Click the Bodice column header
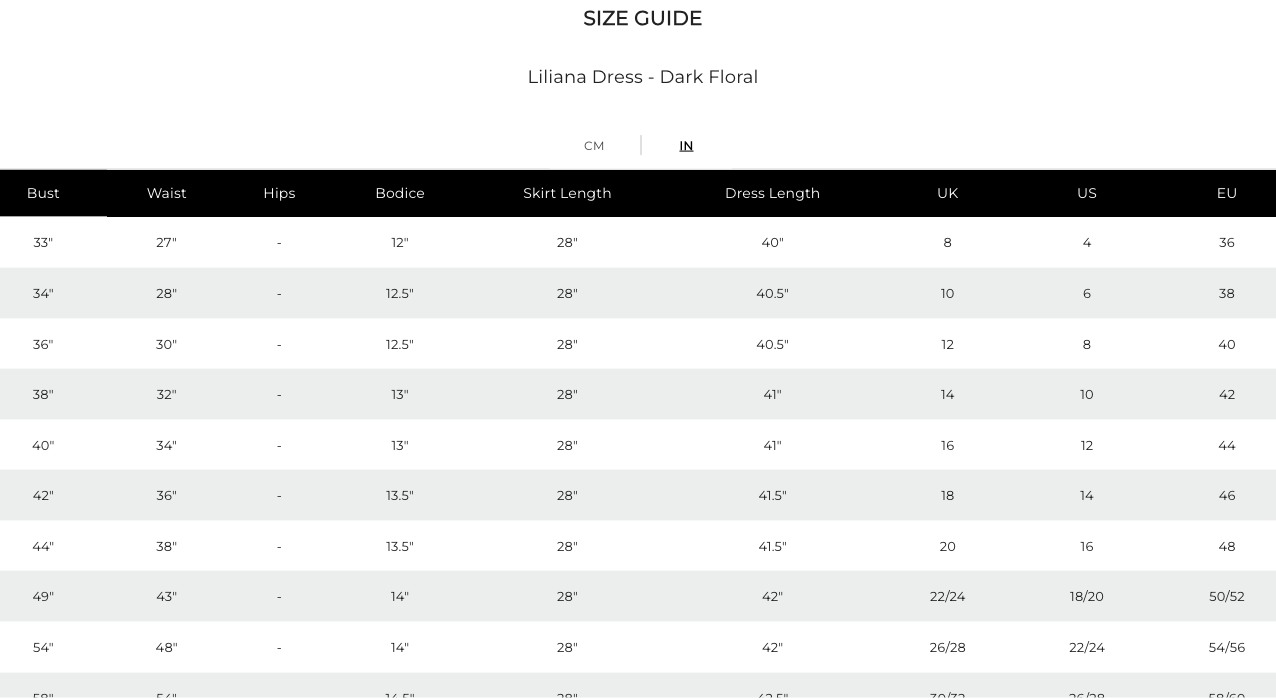 pos(400,193)
